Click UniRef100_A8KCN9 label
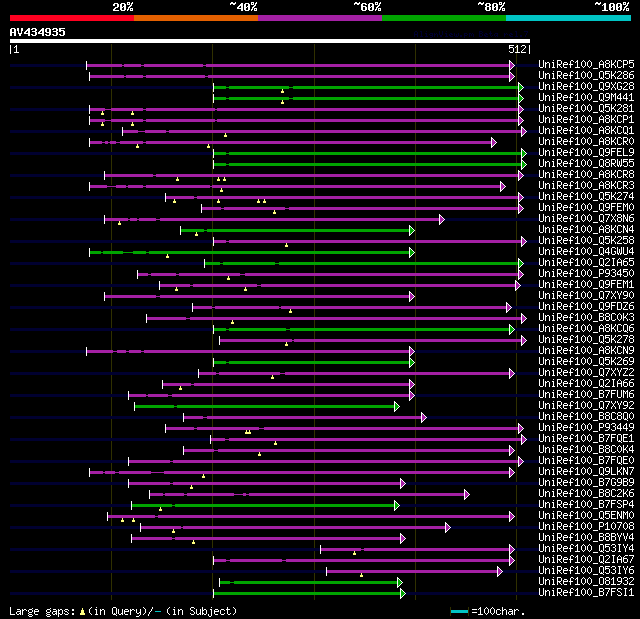Screen dimensions: 640x619 586,351
